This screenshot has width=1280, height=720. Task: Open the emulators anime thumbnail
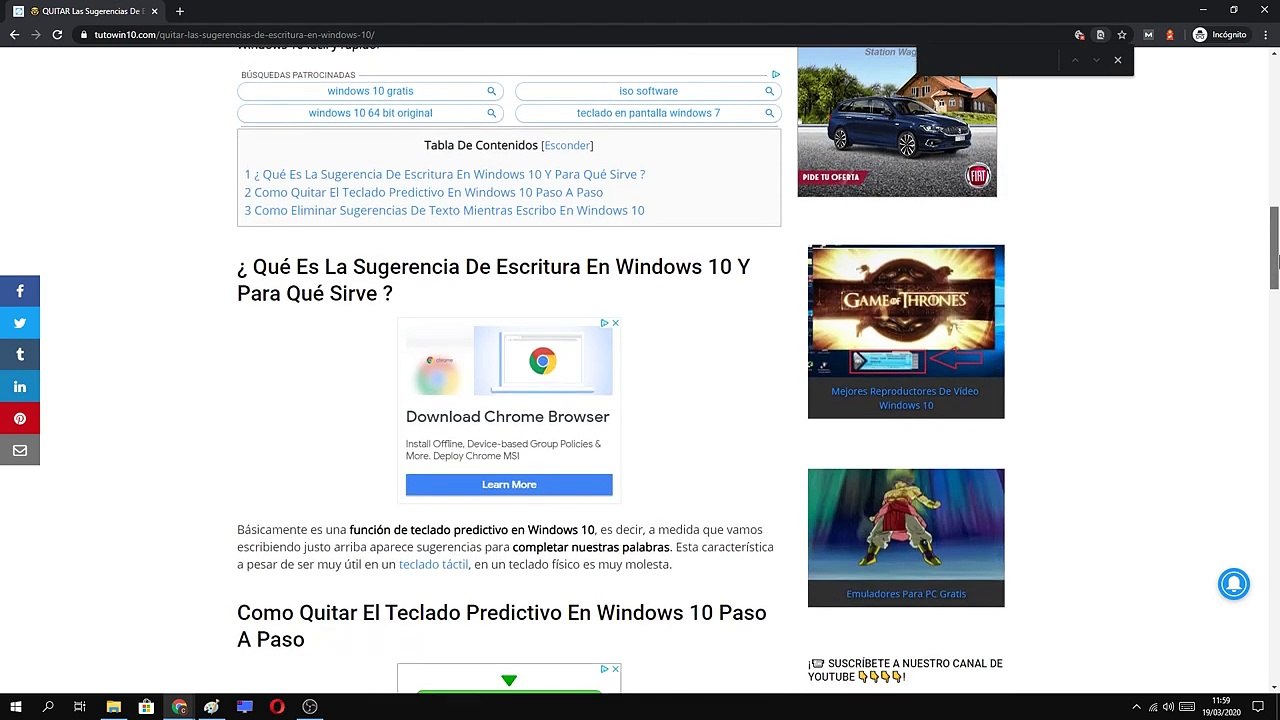906,525
